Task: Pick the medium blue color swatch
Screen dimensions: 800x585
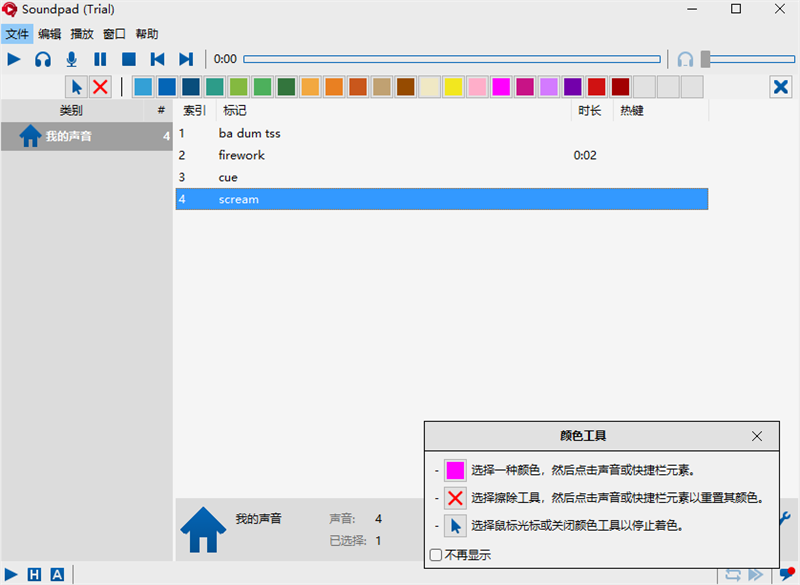Action: point(167,87)
